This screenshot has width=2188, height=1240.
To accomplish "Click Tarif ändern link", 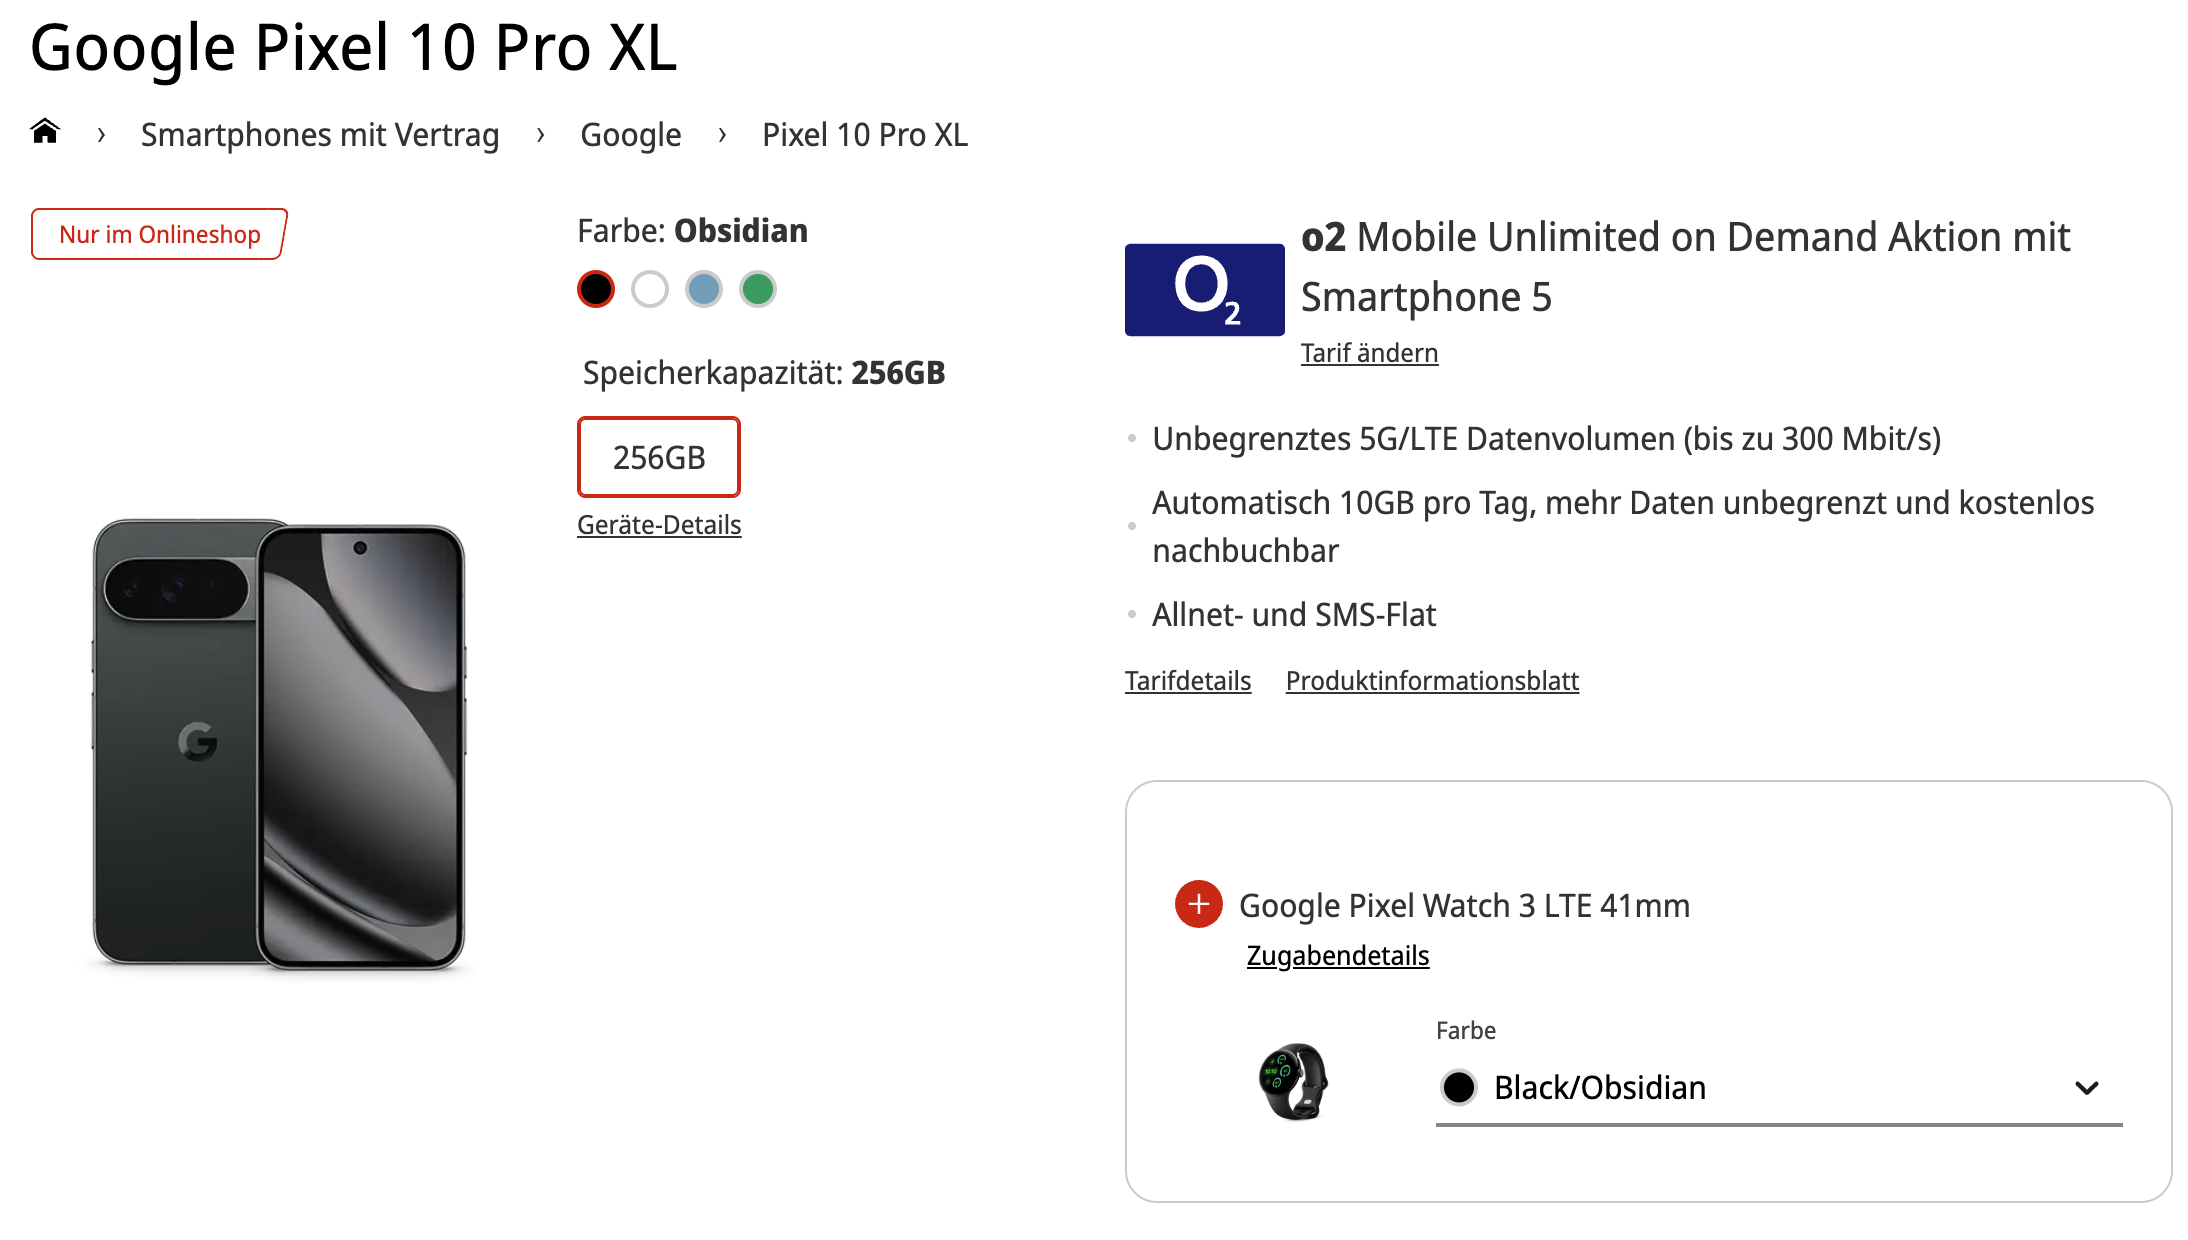I will pyautogui.click(x=1369, y=353).
